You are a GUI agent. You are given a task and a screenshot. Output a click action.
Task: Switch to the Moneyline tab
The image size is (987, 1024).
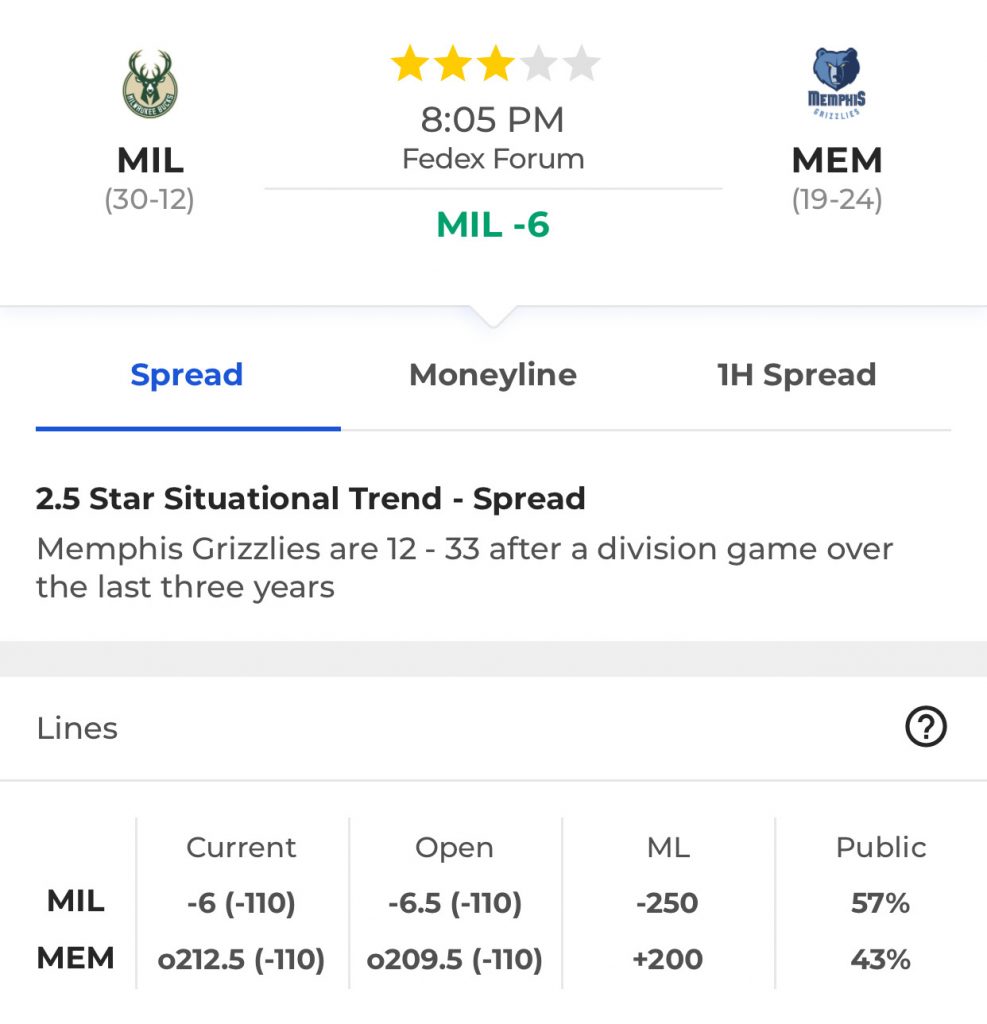[493, 375]
